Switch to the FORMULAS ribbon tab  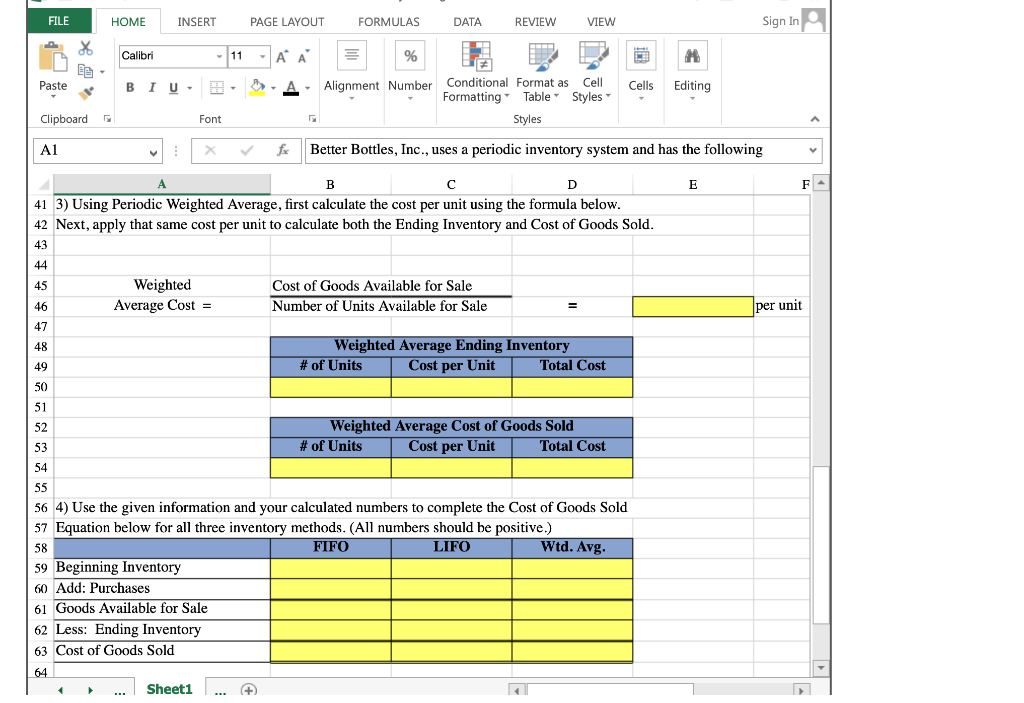(388, 21)
